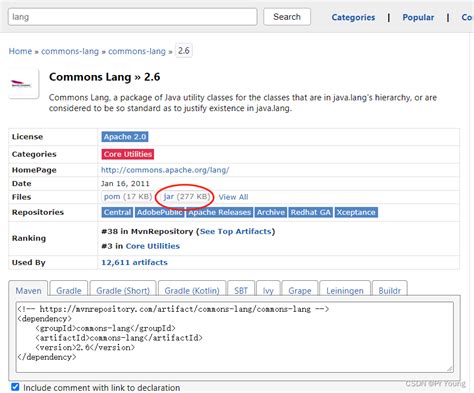Click View All files link

[x=233, y=197]
